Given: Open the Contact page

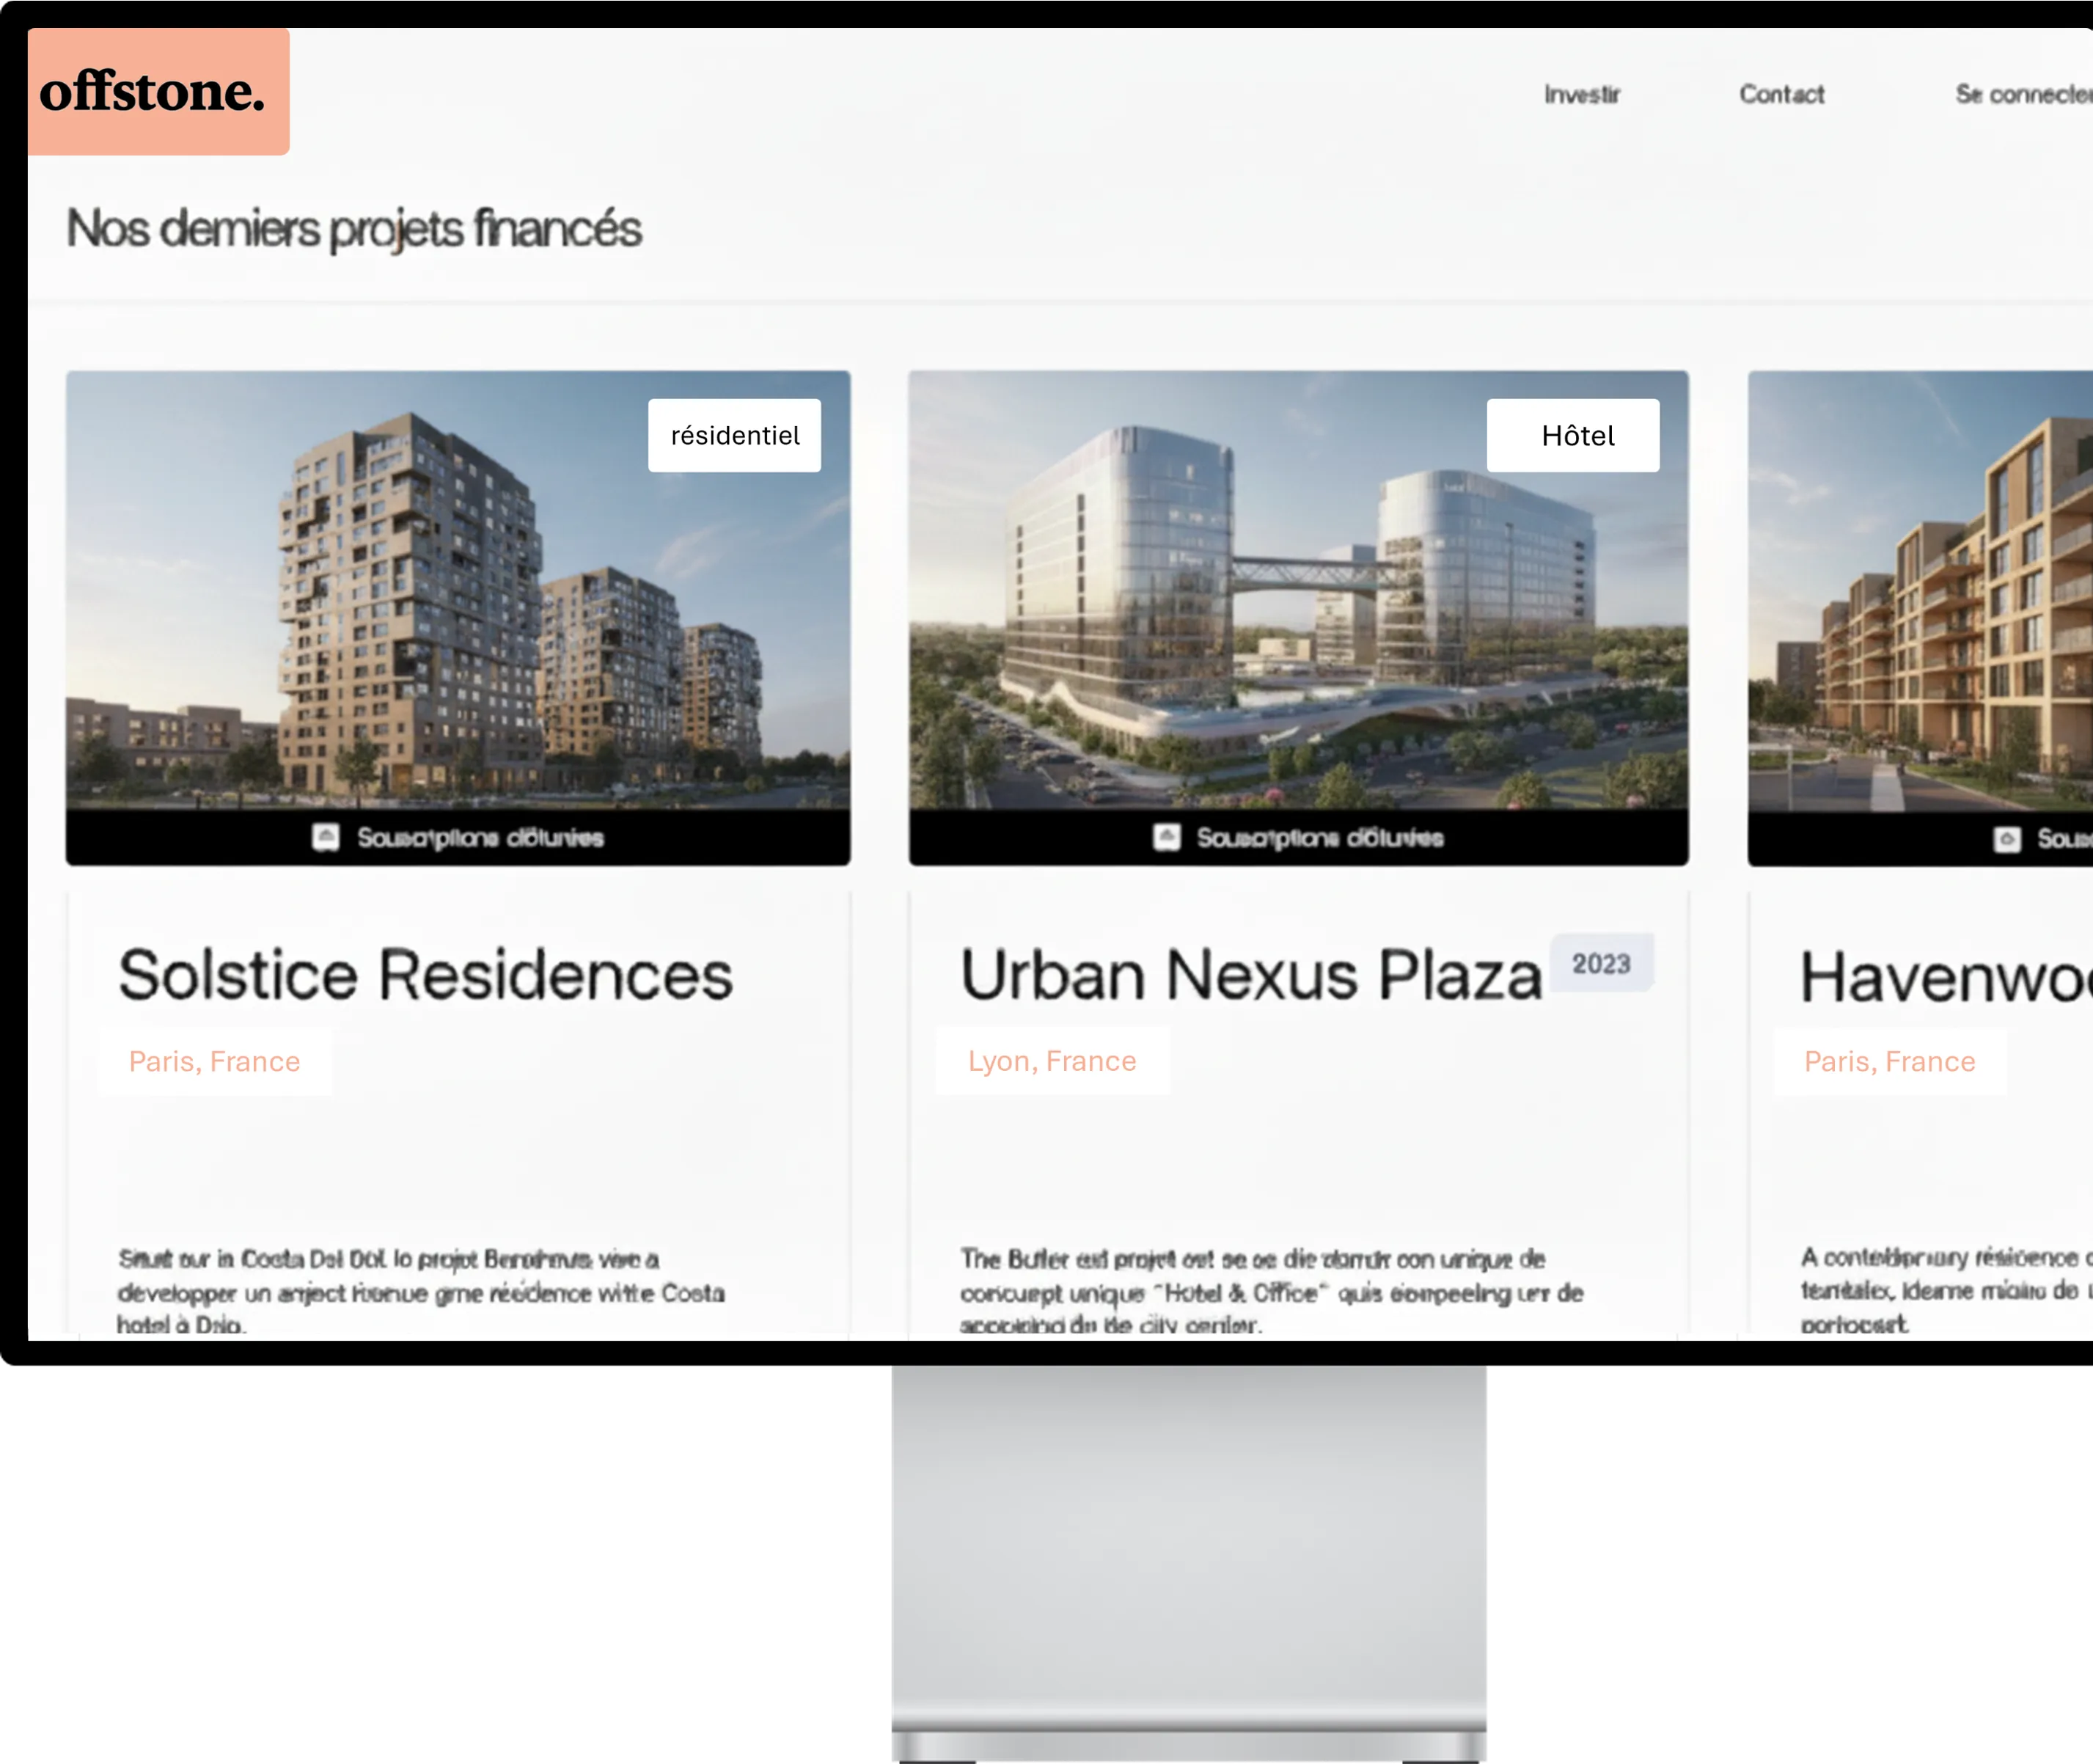Looking at the screenshot, I should pos(1782,94).
